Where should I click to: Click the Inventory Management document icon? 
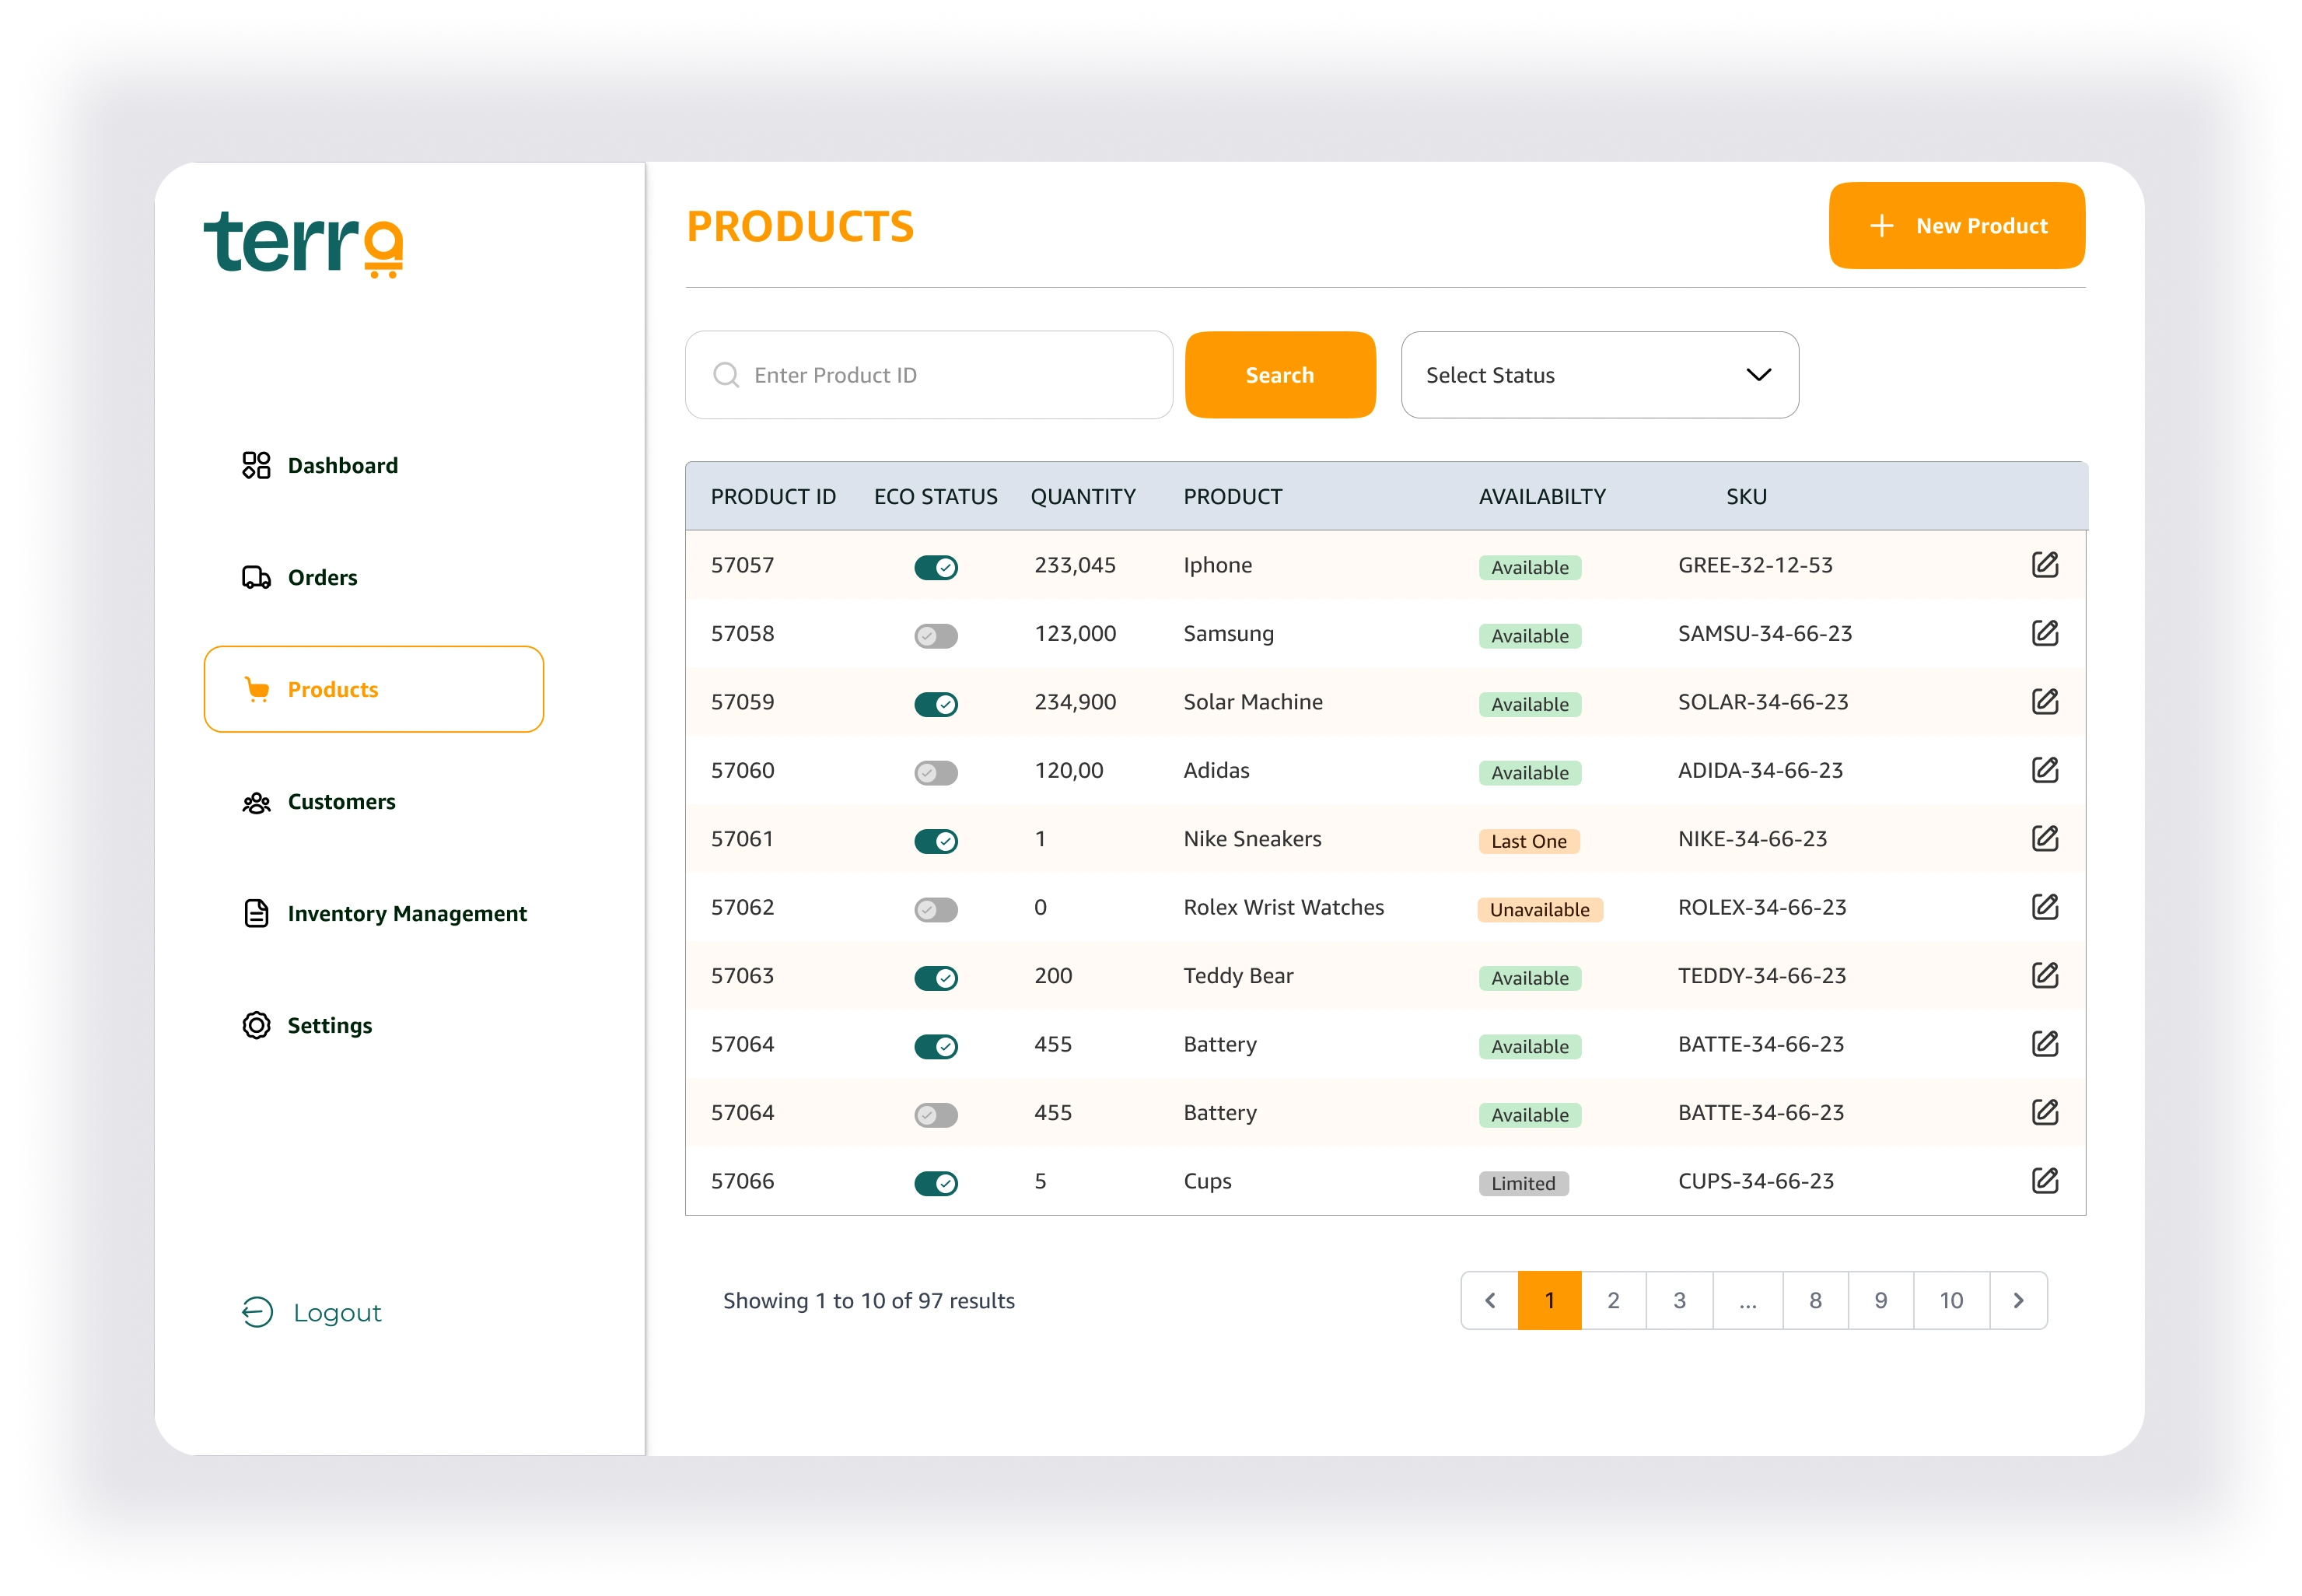point(256,913)
